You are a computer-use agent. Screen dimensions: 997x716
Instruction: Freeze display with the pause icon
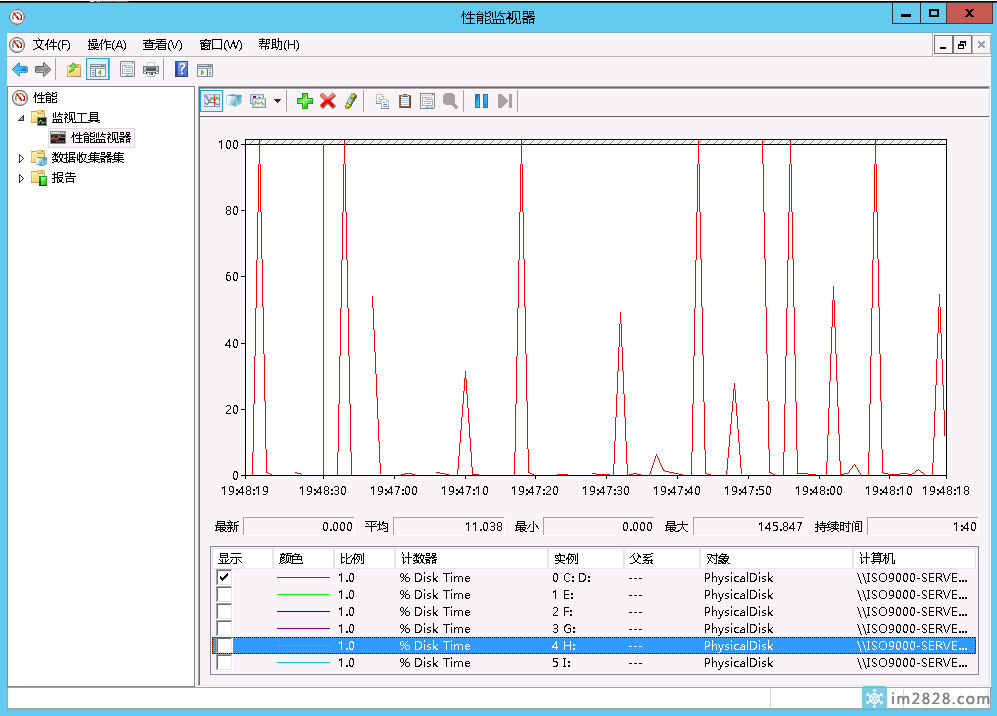click(481, 101)
